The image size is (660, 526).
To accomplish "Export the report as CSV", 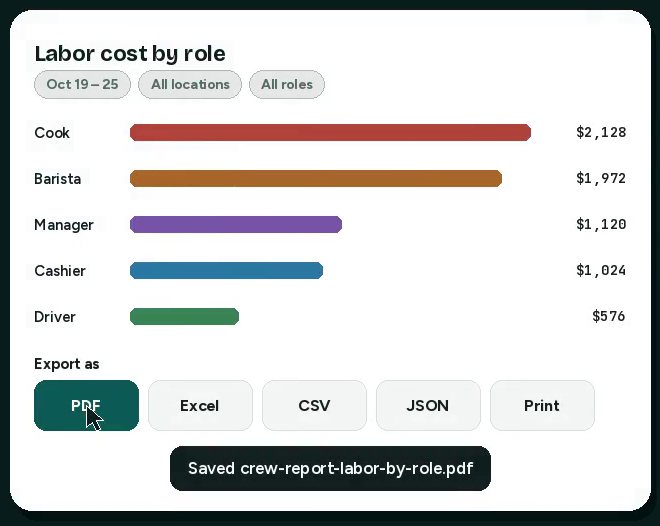I will coord(314,406).
